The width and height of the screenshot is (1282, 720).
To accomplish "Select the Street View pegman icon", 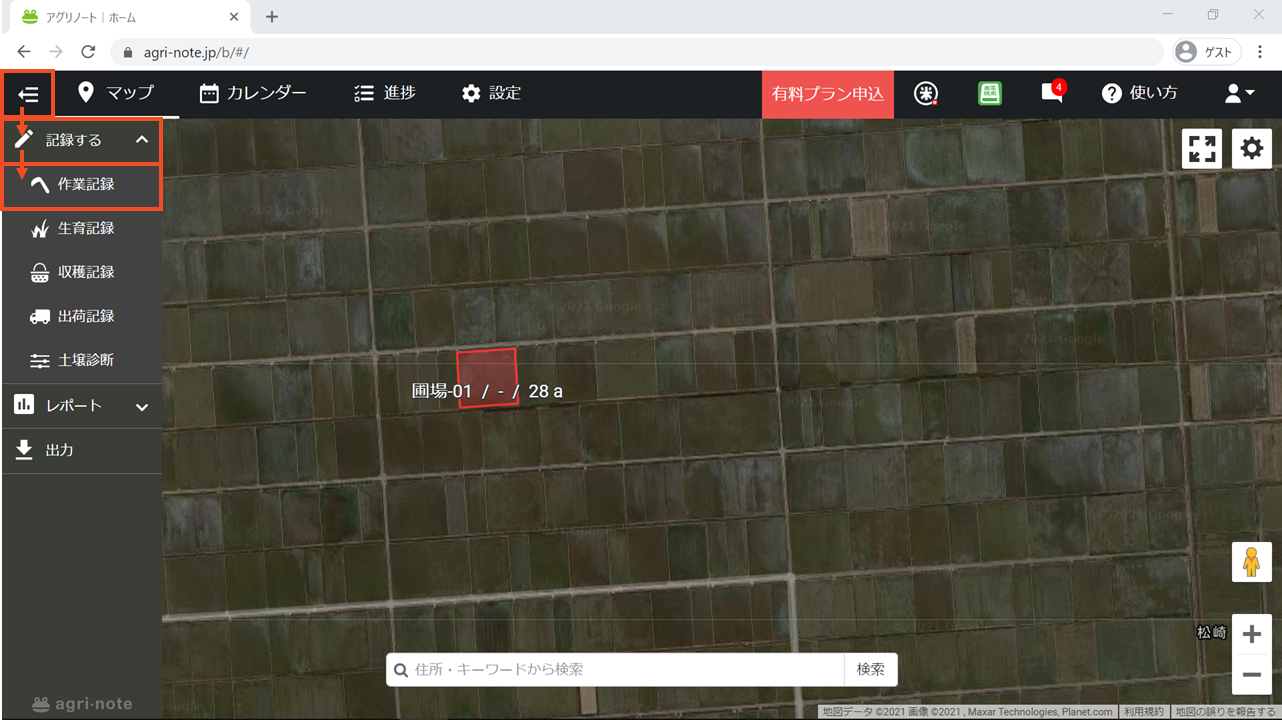I will coord(1251,562).
